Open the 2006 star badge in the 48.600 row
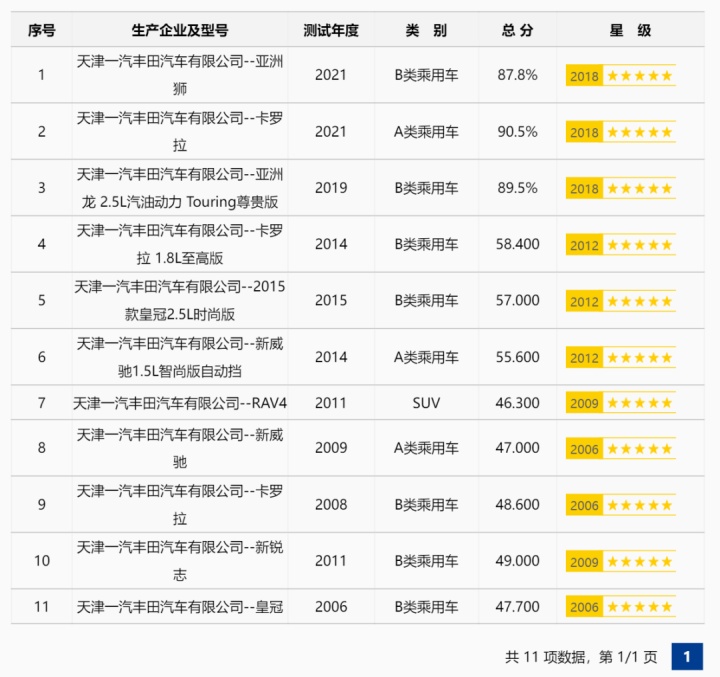 coord(620,505)
